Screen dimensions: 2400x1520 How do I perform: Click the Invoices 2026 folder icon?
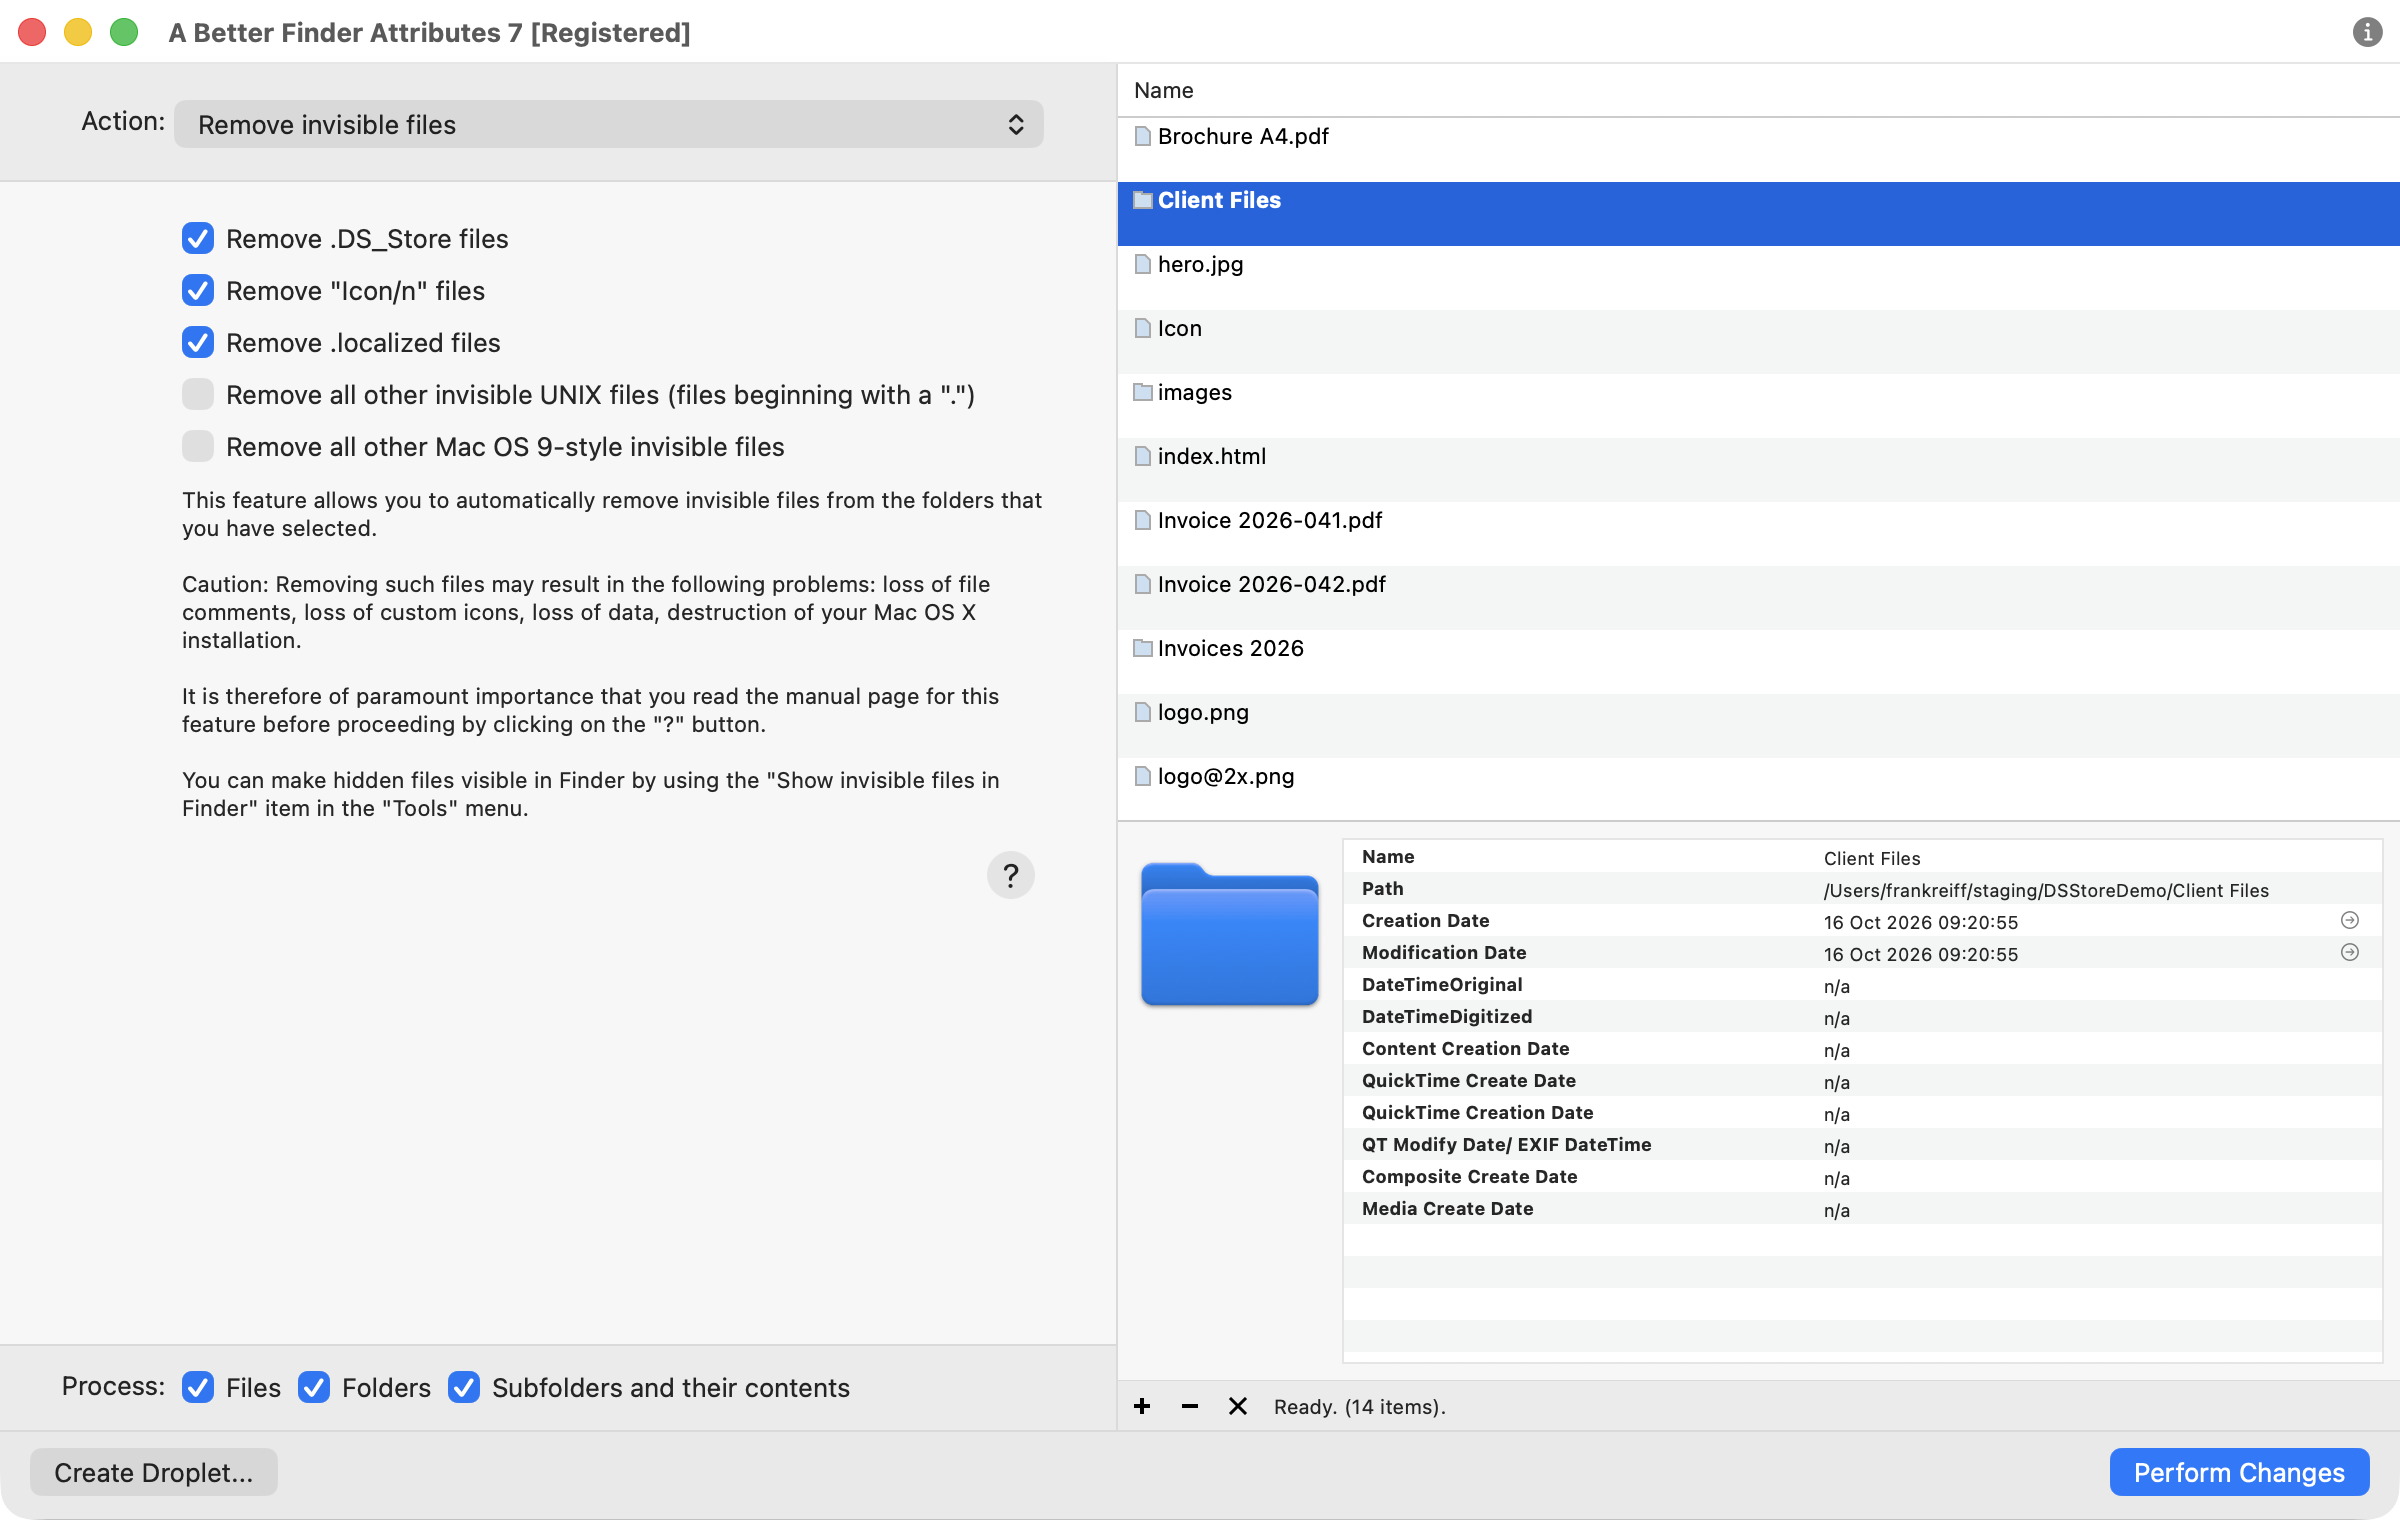[x=1143, y=648]
